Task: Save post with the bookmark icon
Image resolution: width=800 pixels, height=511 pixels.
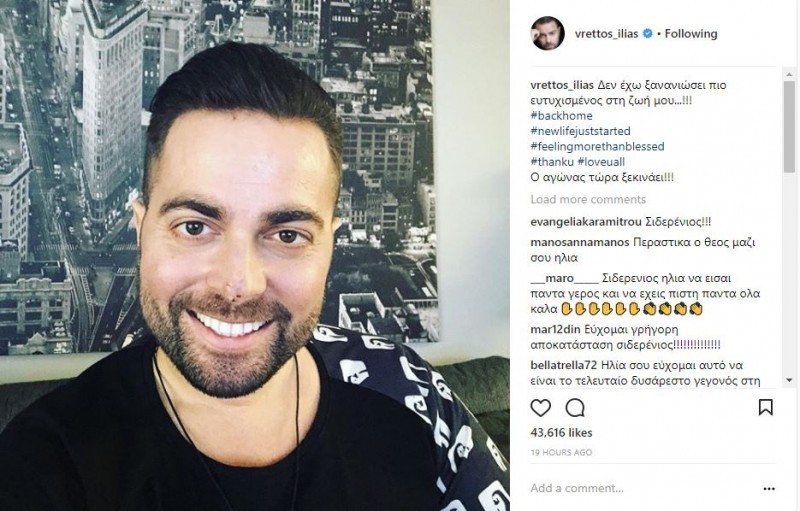Action: click(x=765, y=407)
